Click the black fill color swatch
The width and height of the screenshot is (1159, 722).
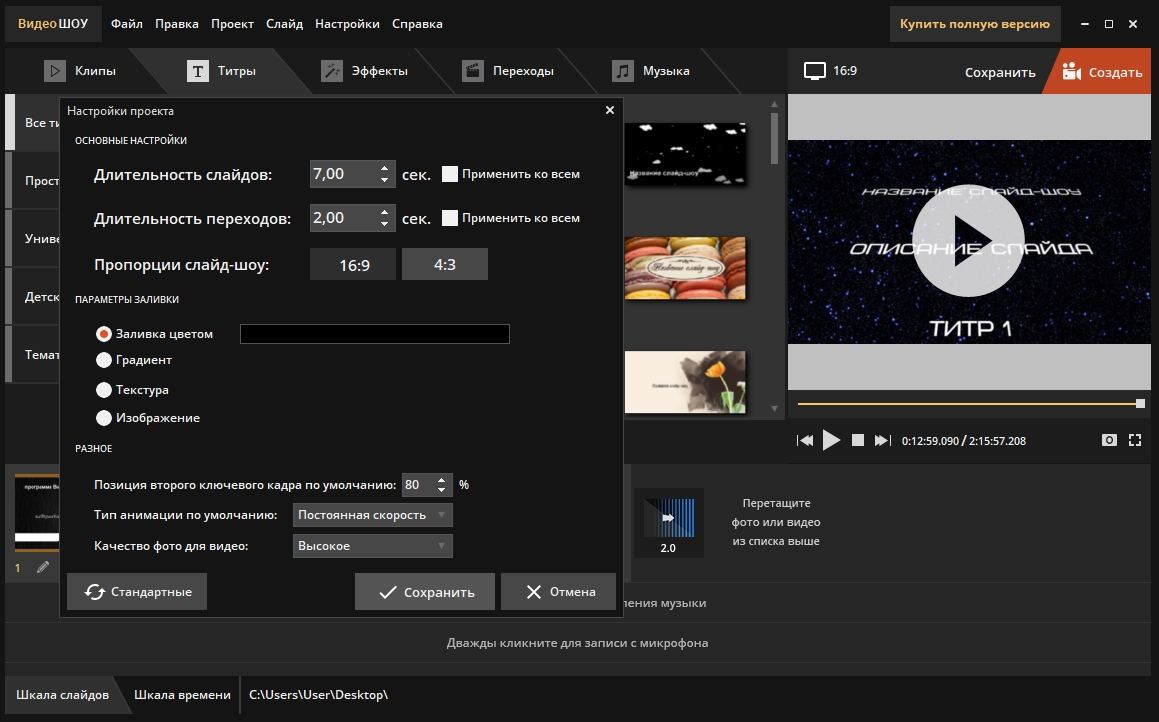pos(375,334)
